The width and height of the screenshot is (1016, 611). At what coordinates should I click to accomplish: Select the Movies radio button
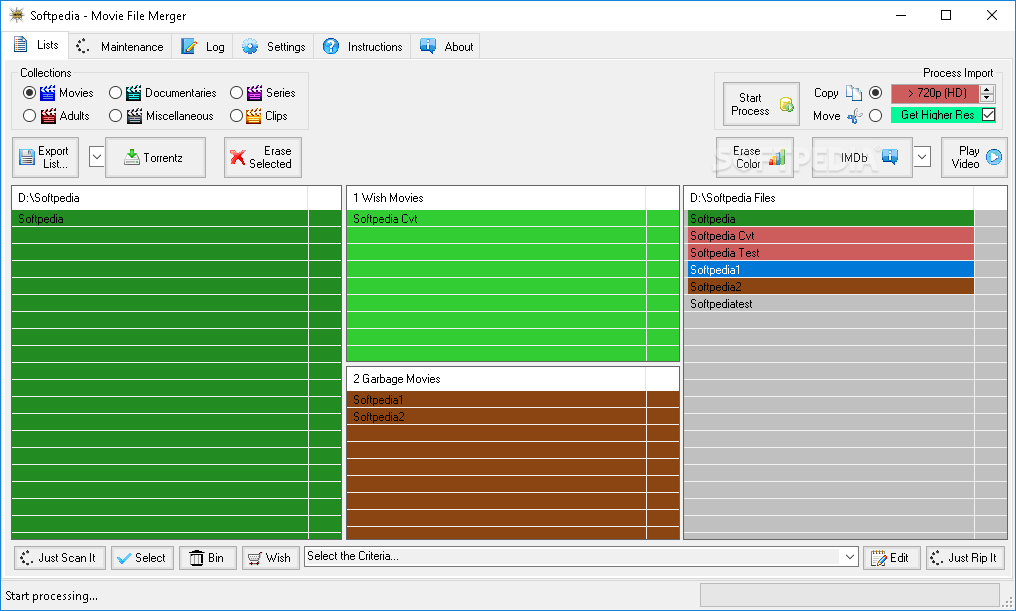click(29, 93)
